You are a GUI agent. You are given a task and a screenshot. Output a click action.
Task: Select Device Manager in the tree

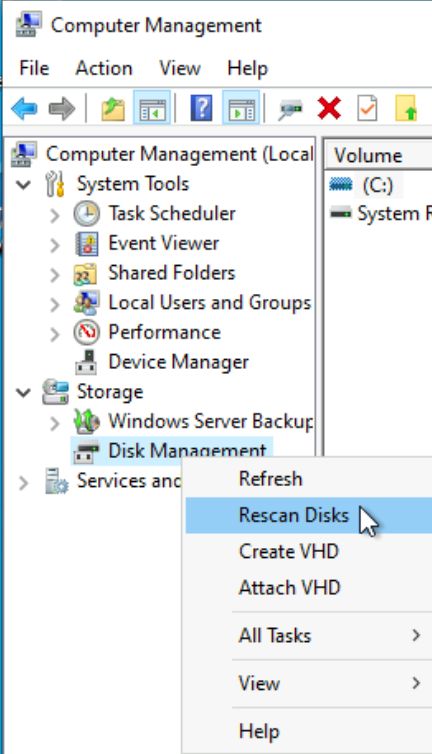pyautogui.click(x=178, y=362)
